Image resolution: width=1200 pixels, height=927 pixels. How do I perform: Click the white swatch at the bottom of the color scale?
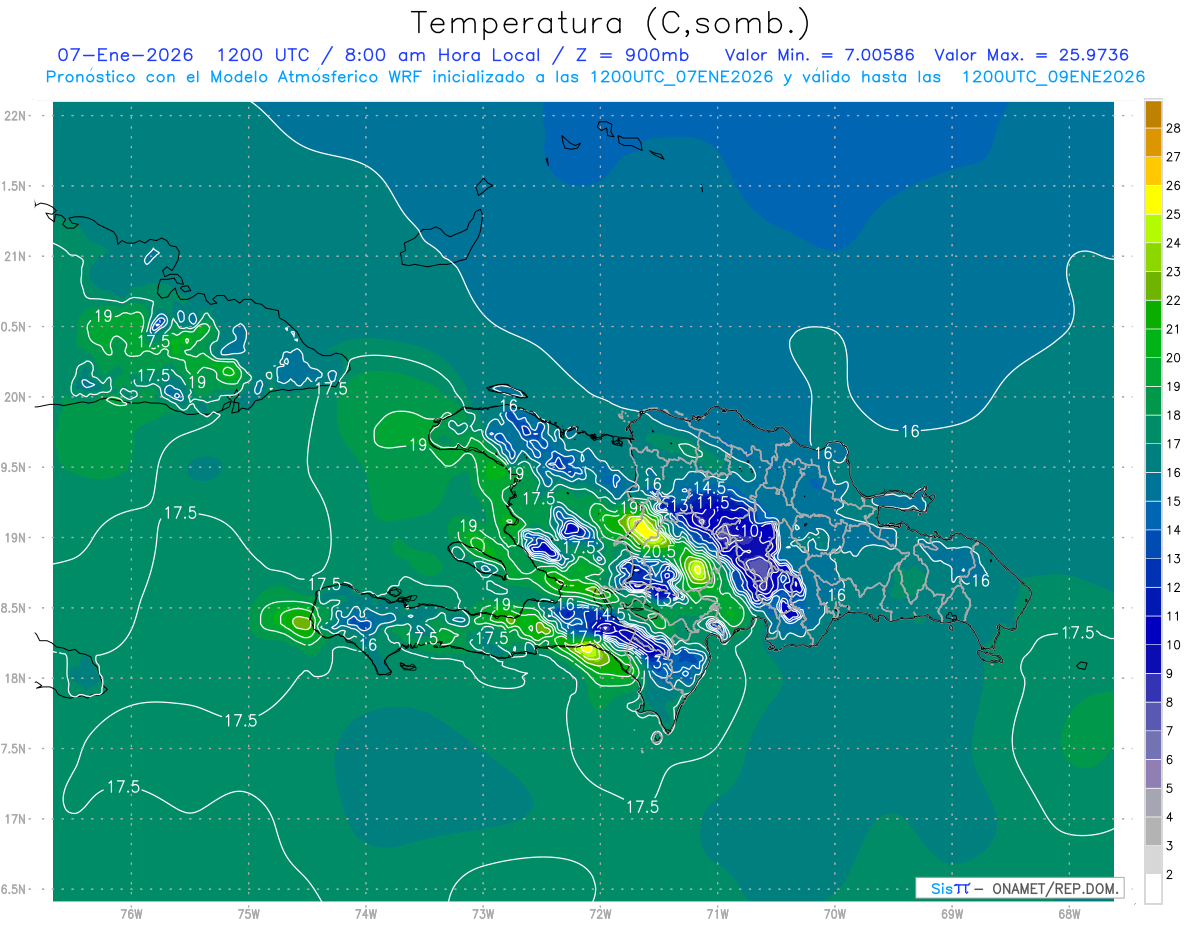click(1153, 888)
